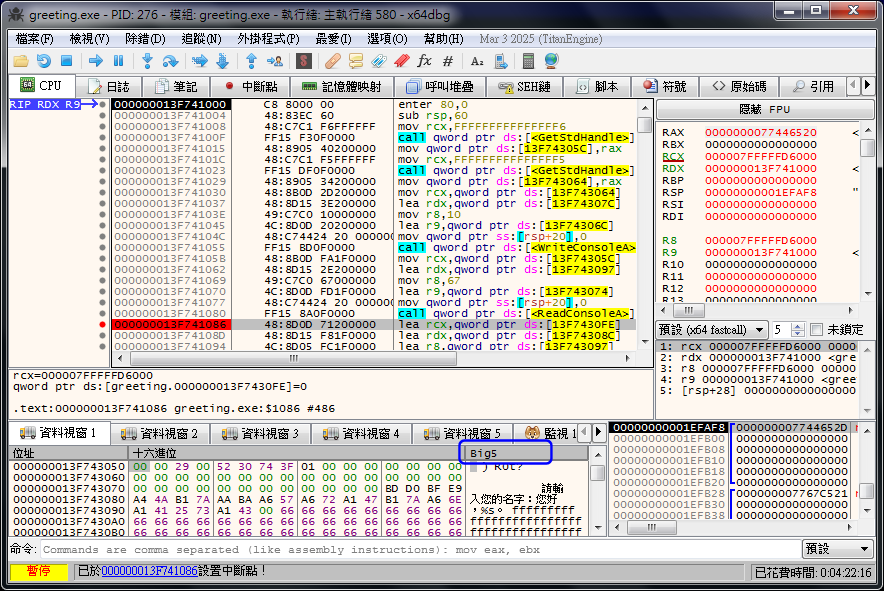
Task: Click the Scylla S toolbar icon
Action: tap(304, 61)
